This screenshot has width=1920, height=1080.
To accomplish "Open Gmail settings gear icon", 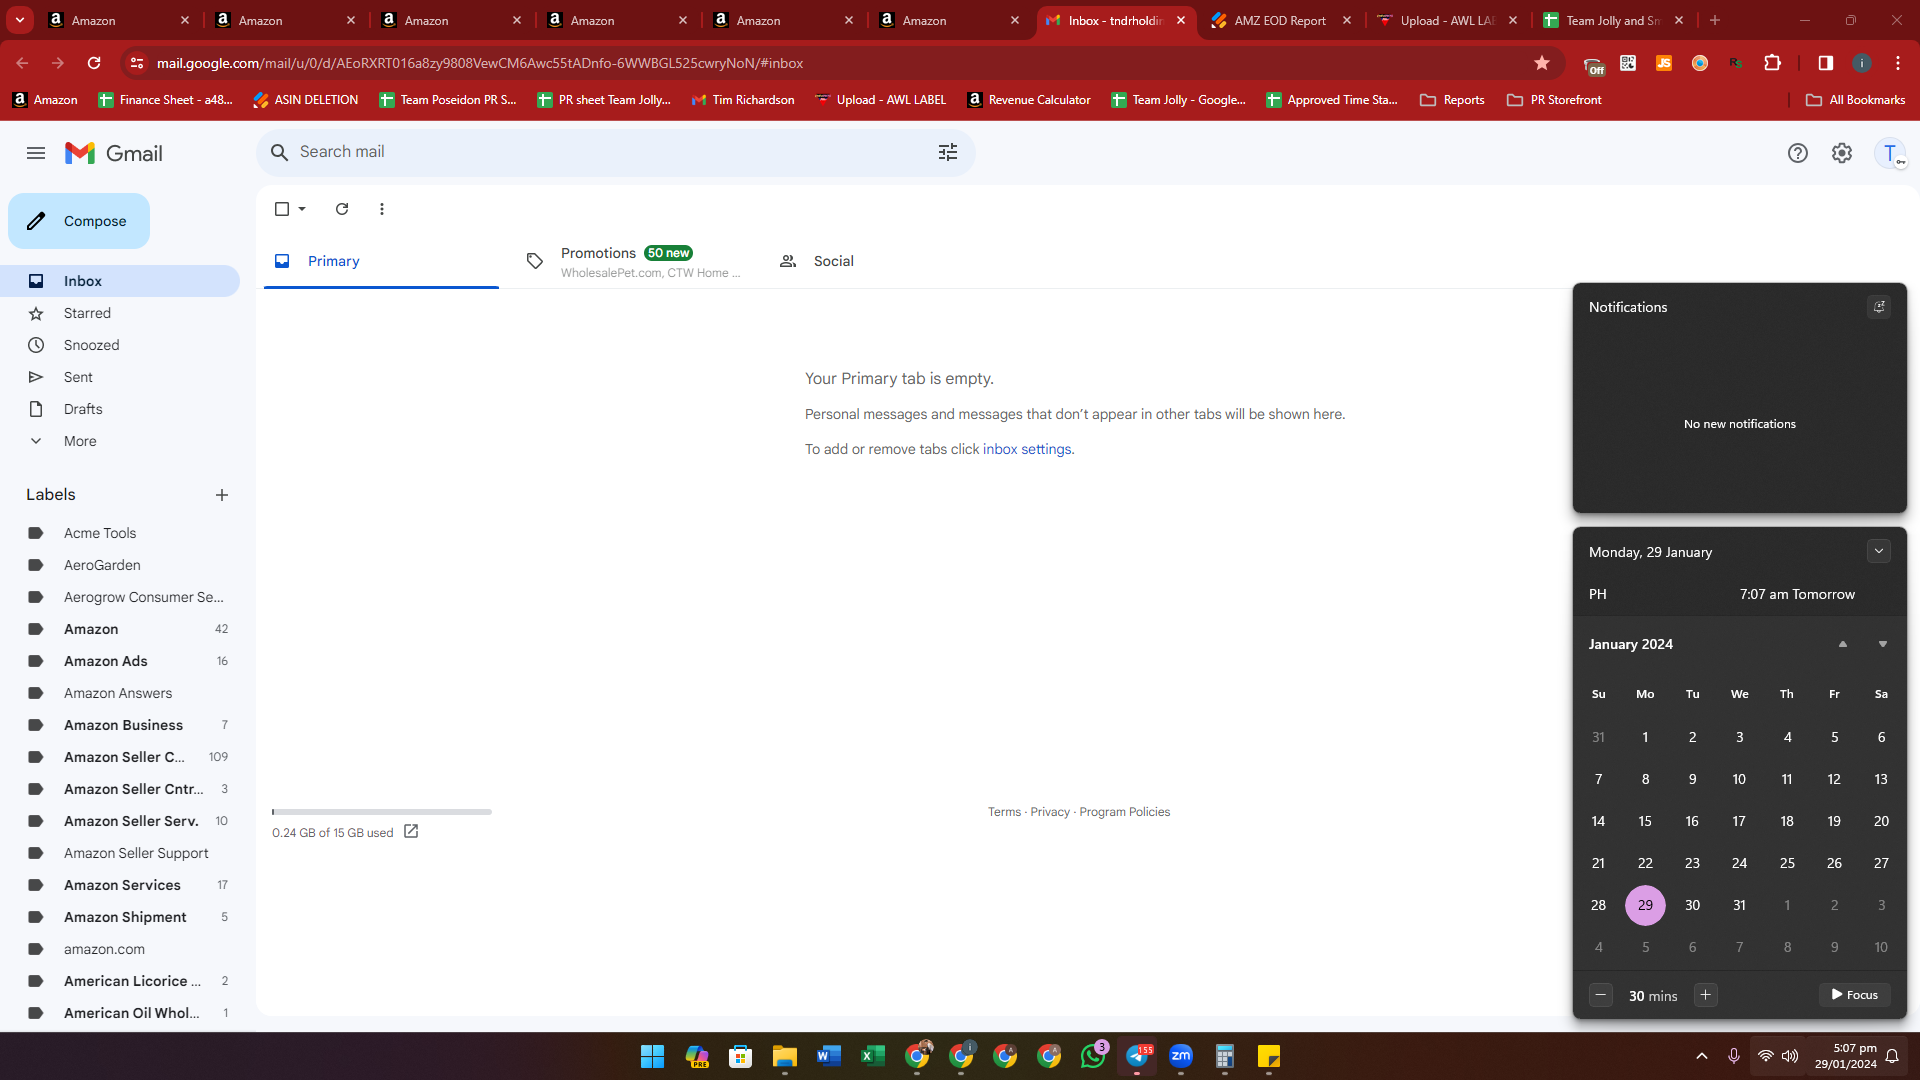I will [1842, 153].
